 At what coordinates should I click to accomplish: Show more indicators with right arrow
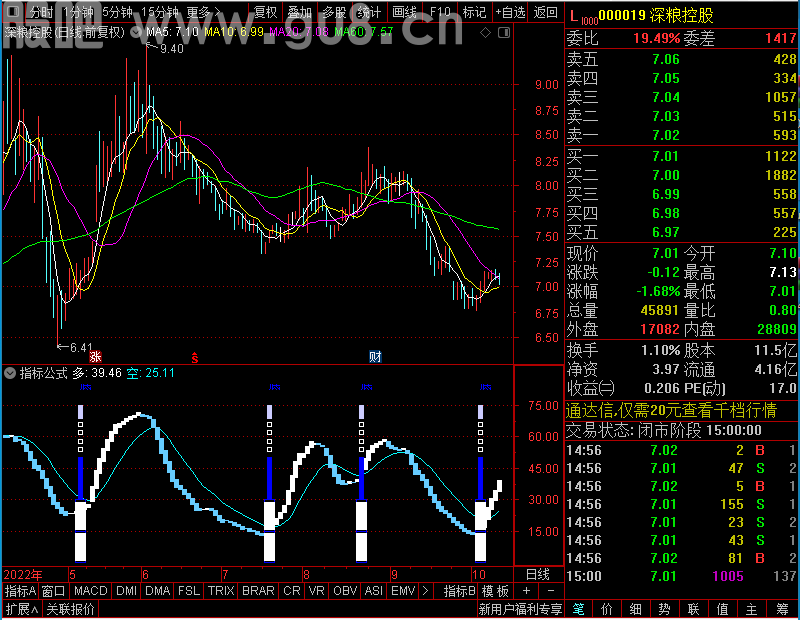tap(426, 591)
